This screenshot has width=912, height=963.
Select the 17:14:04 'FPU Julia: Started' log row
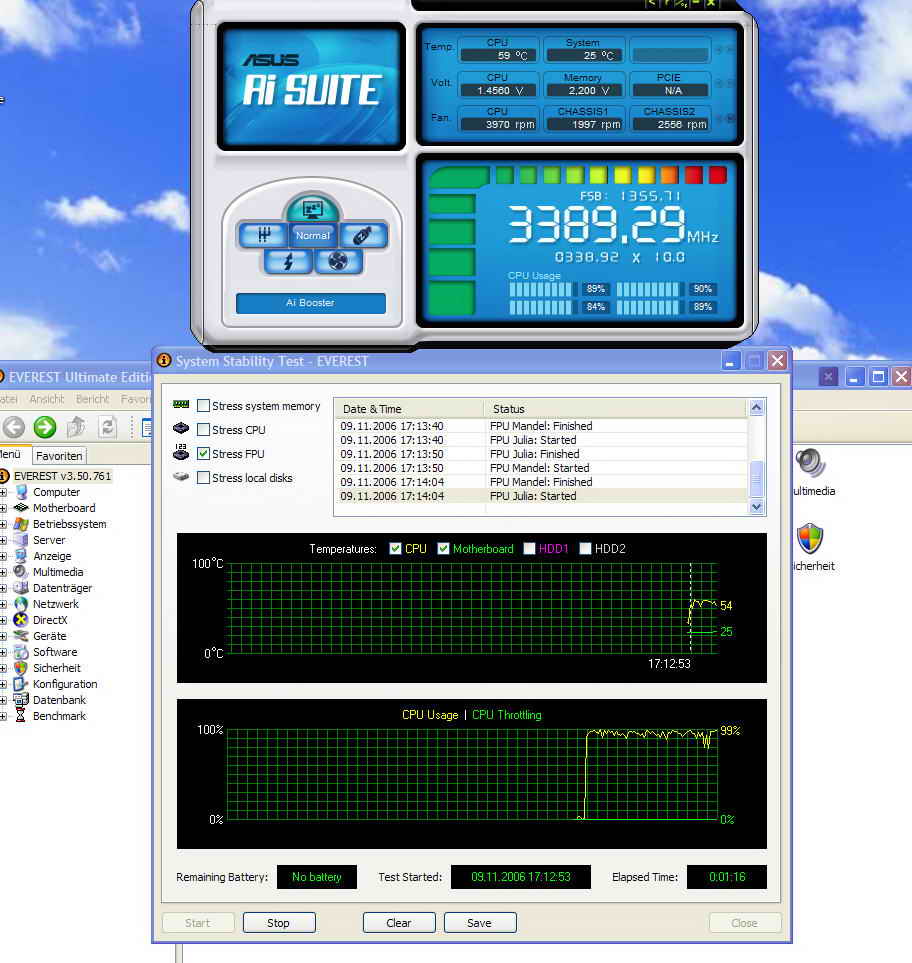(540, 496)
